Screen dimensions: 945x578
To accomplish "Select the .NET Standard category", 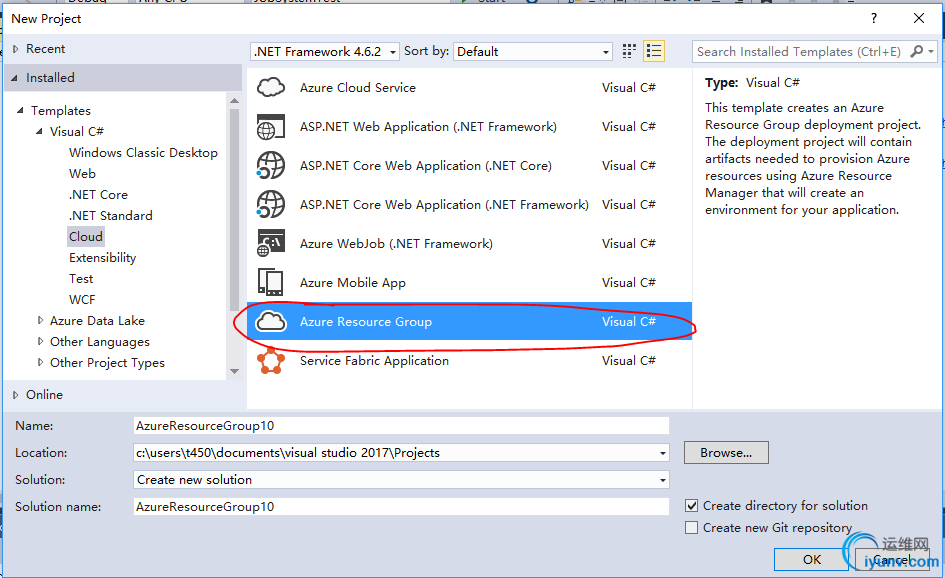I will [x=111, y=215].
